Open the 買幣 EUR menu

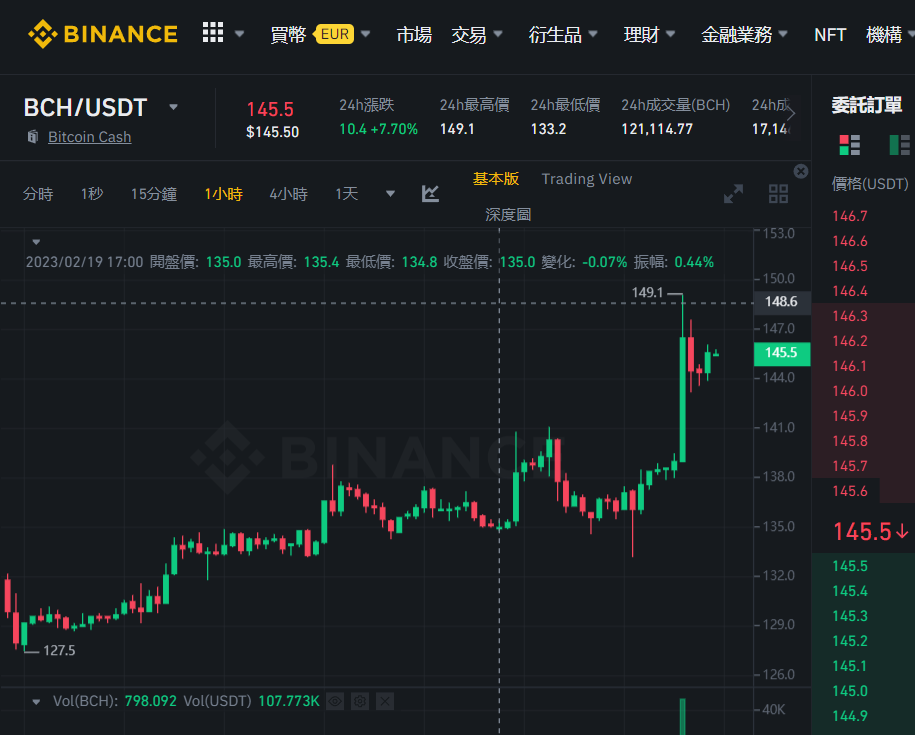coord(312,34)
